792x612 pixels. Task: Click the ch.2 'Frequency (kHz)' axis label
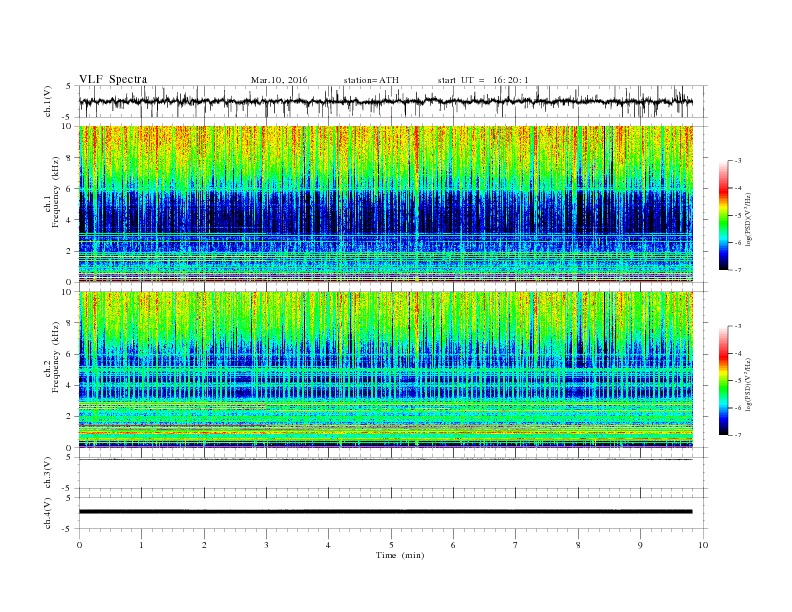pyautogui.click(x=55, y=358)
